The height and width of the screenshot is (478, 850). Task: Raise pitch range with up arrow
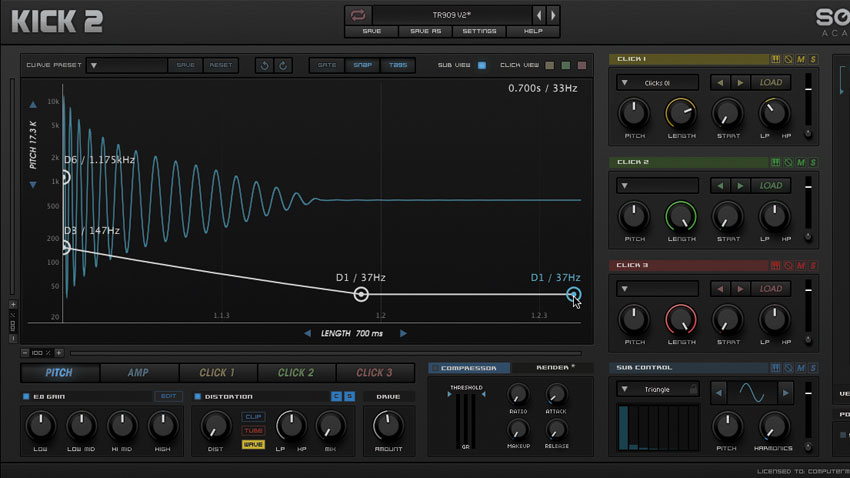tap(33, 104)
